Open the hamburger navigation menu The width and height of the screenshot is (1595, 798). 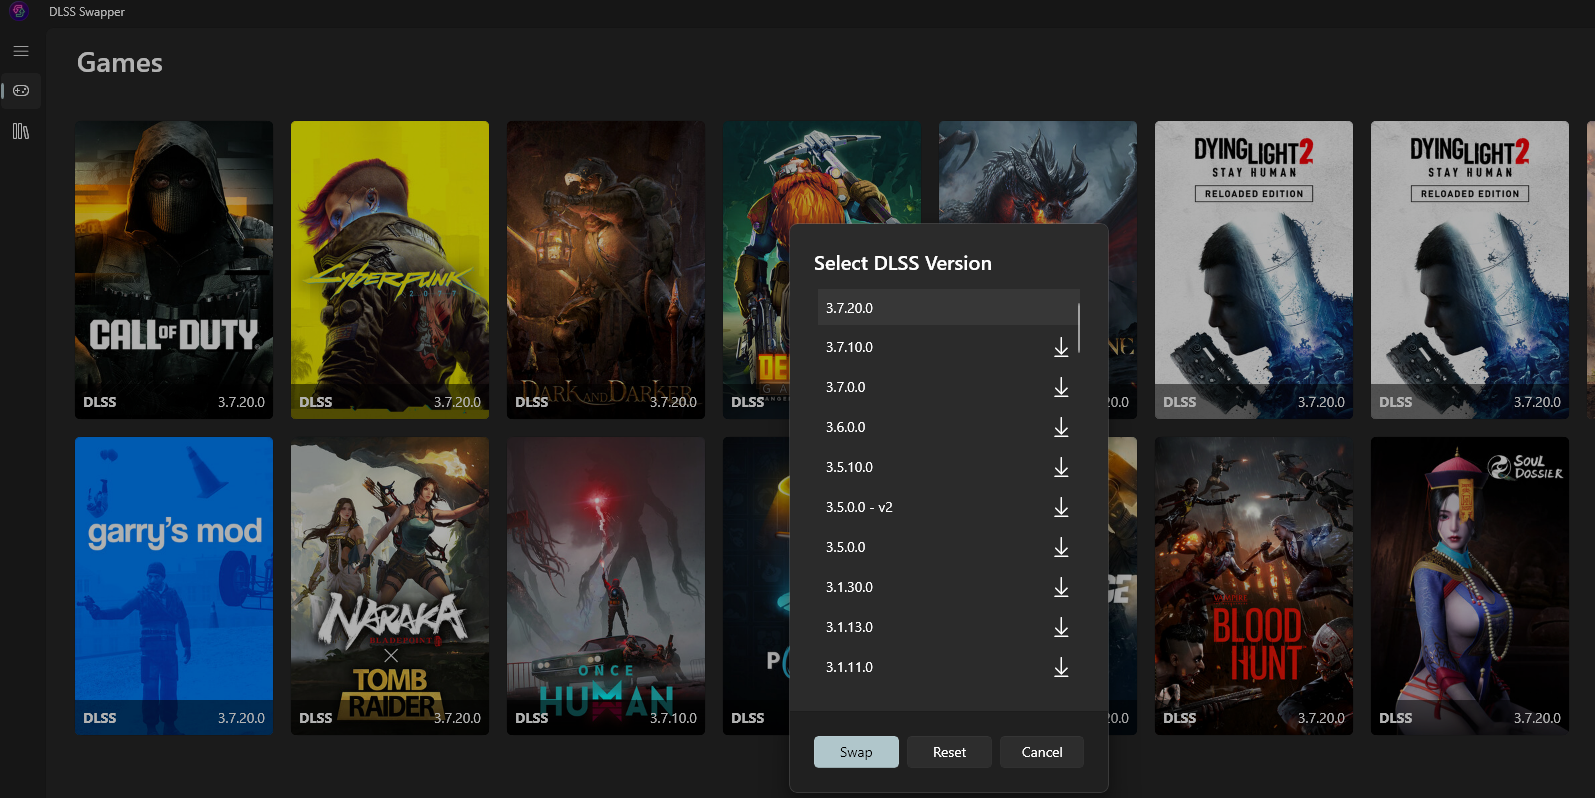click(21, 51)
